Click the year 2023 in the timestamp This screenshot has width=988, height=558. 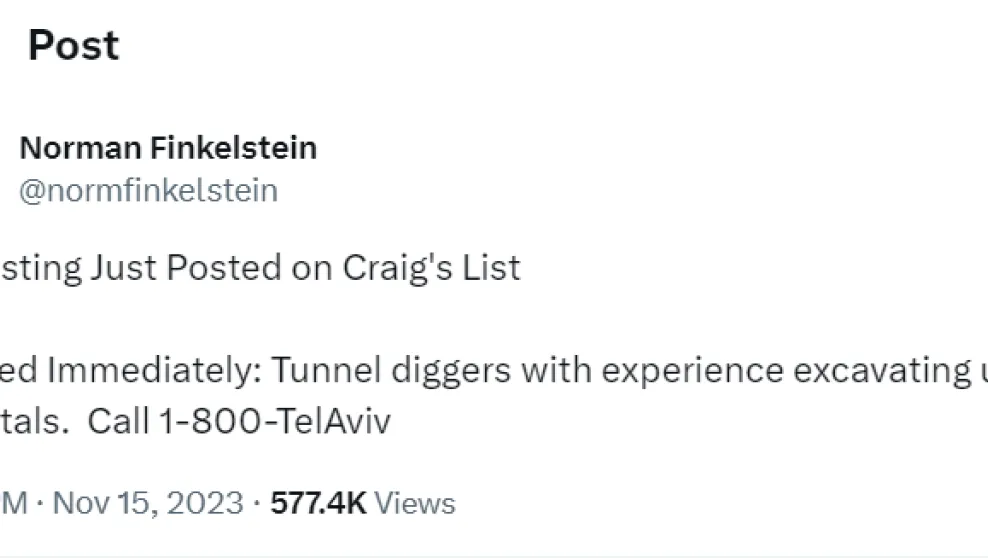coord(205,502)
